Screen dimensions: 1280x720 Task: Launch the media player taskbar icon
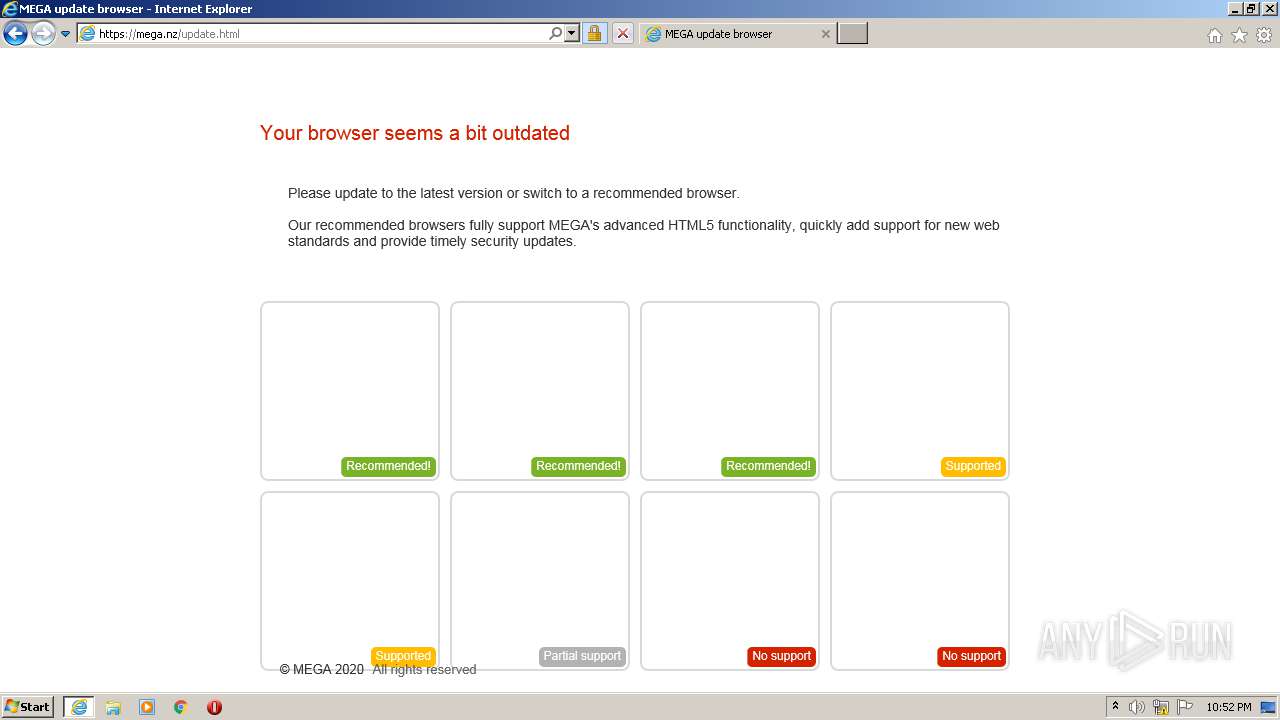click(147, 707)
